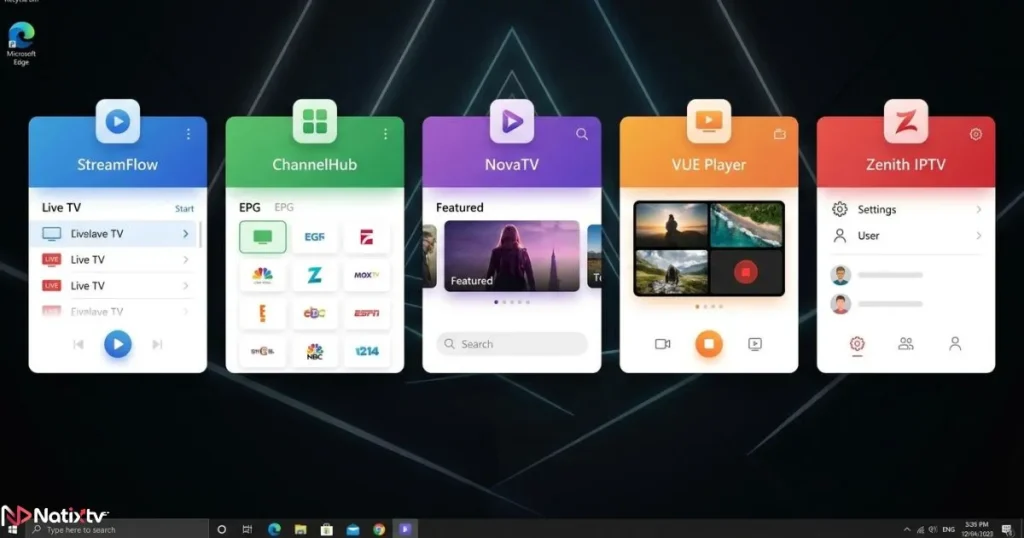The height and width of the screenshot is (538, 1024).
Task: Open the NovaTV Featured banner thumbnail
Action: (512, 256)
